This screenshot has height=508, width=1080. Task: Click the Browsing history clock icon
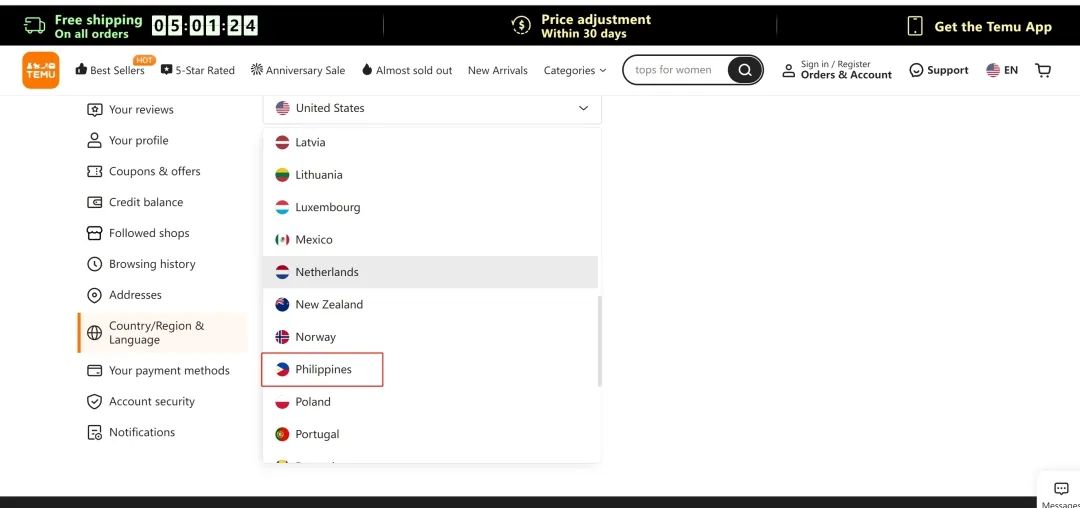pyautogui.click(x=94, y=264)
